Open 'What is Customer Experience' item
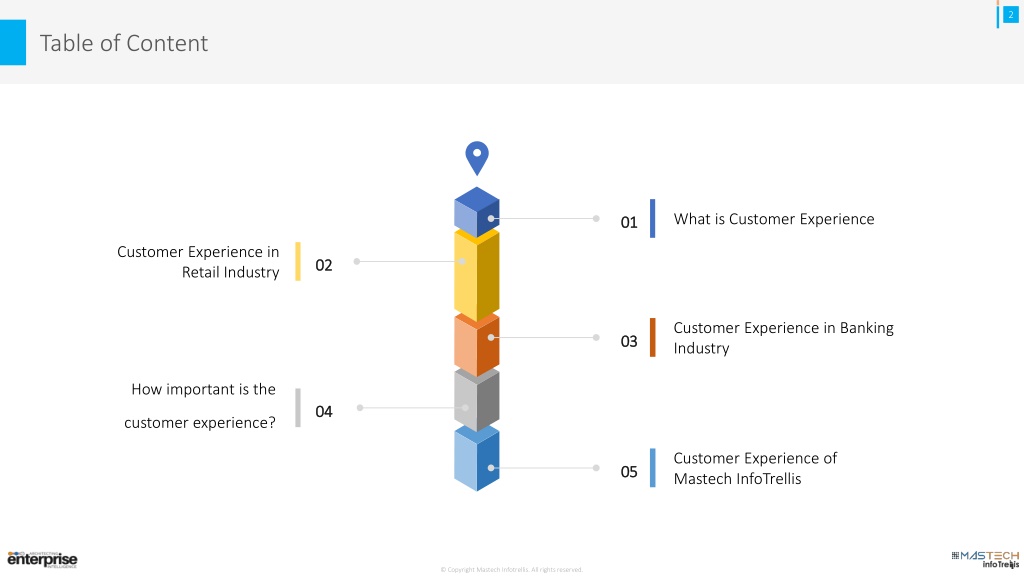Image resolution: width=1024 pixels, height=576 pixels. 774,219
